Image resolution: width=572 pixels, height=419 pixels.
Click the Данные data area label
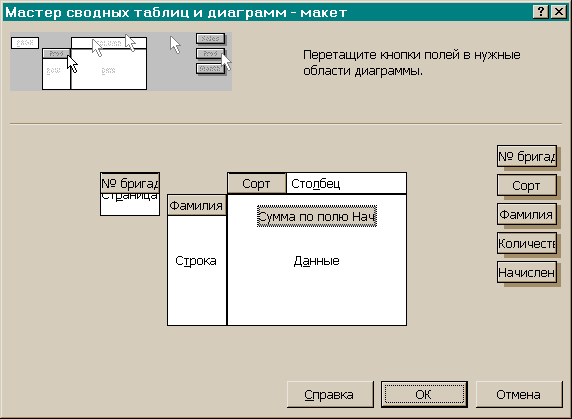point(317,261)
